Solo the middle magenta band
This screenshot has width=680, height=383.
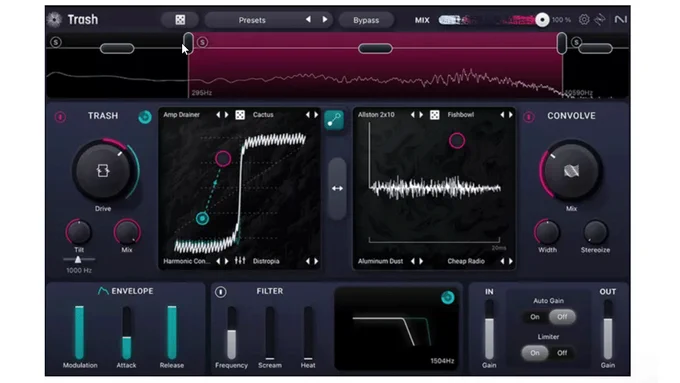(x=203, y=42)
